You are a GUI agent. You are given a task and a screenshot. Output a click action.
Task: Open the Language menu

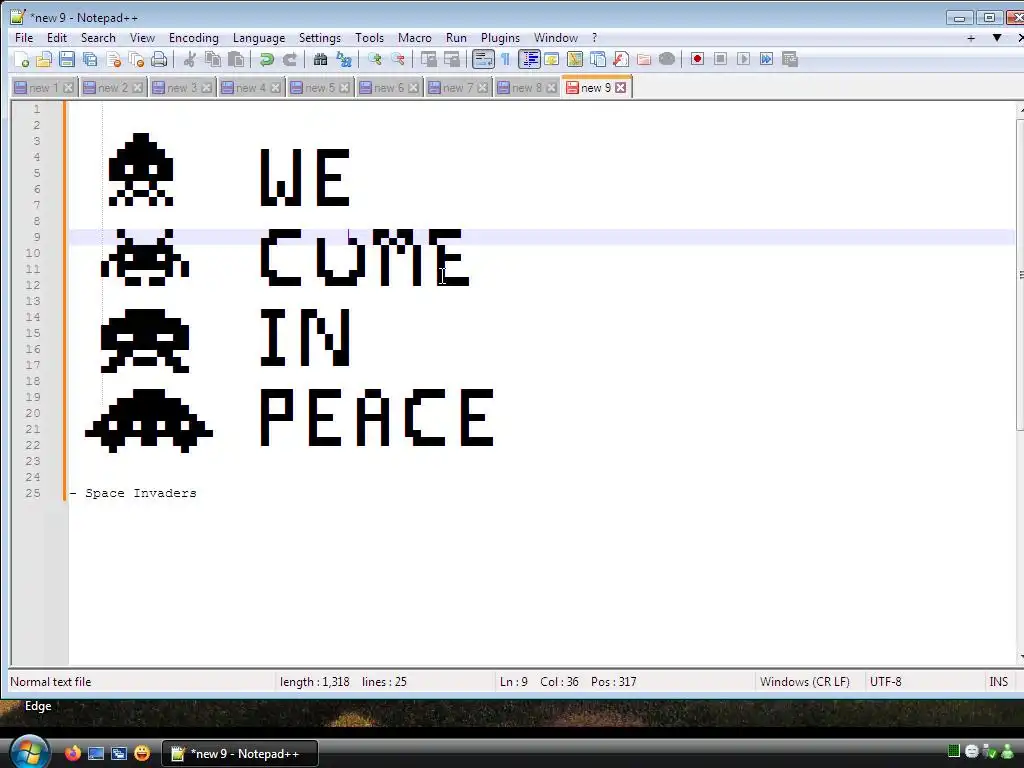click(259, 38)
